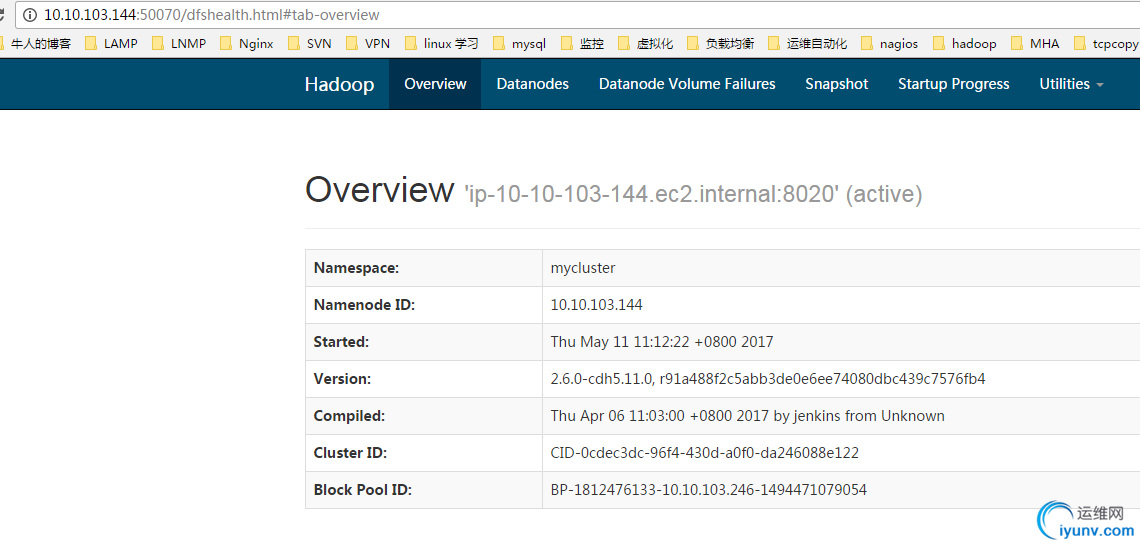The height and width of the screenshot is (547, 1140).
Task: Open Datanode Volume Failures tab
Action: click(x=687, y=84)
